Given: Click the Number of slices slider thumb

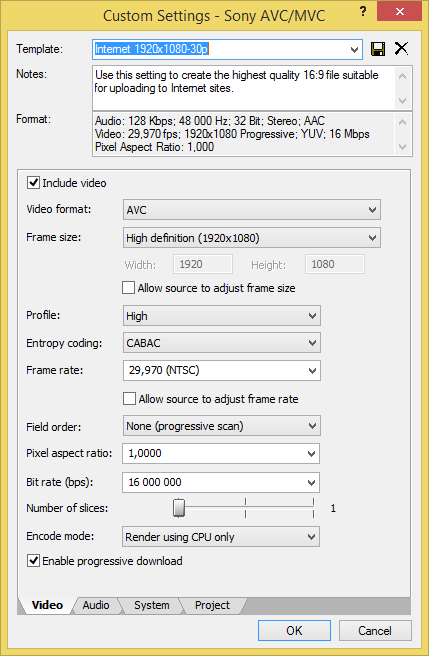Looking at the screenshot, I should (179, 508).
